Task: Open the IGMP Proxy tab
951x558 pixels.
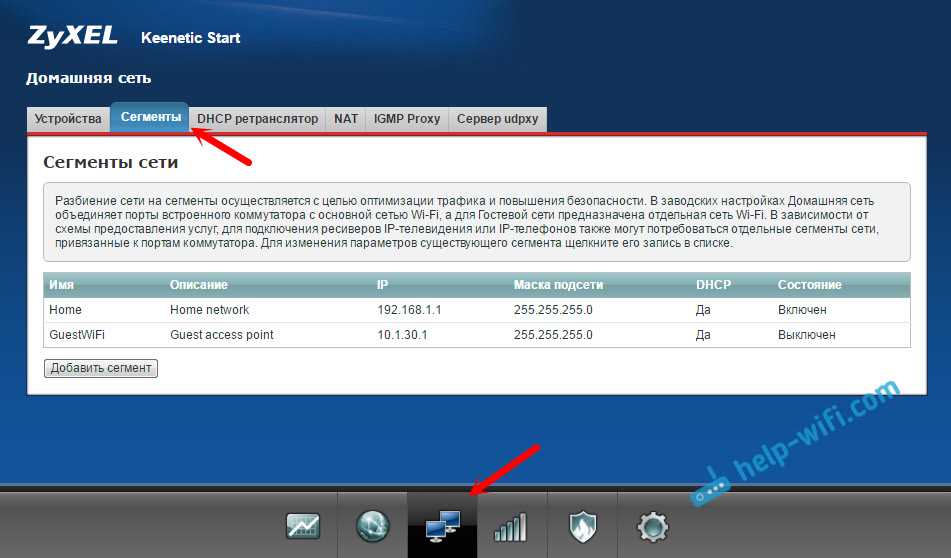Action: 407,119
